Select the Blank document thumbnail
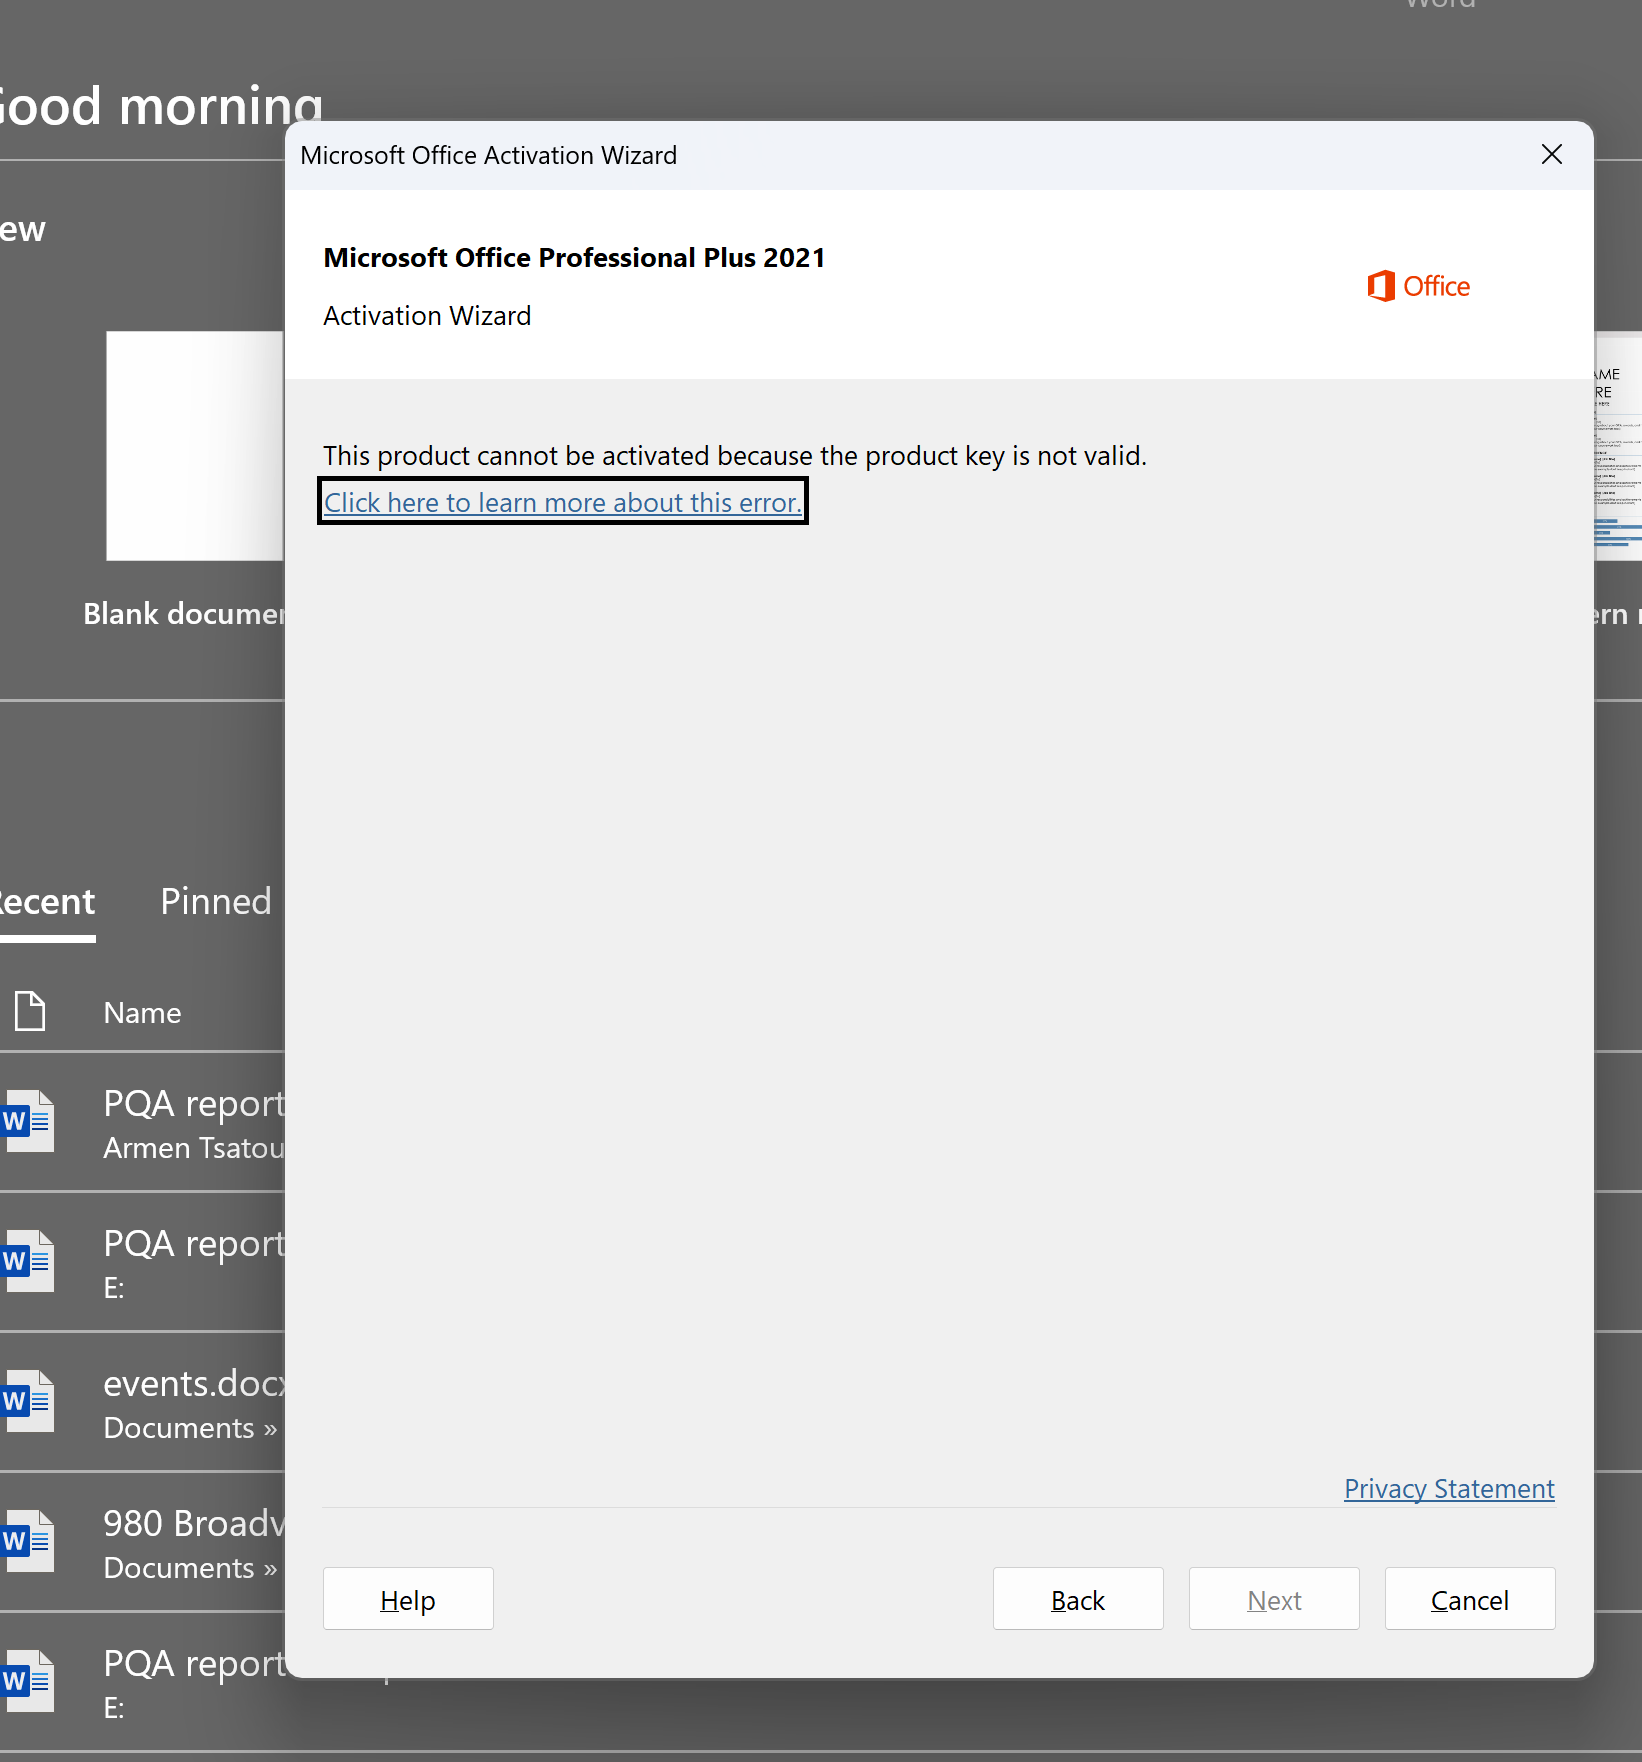The image size is (1642, 1762). [195, 446]
